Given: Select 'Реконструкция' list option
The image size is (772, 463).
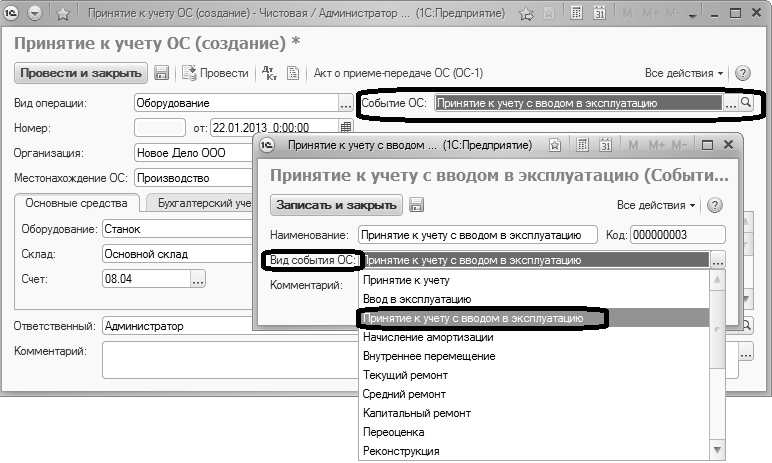Looking at the screenshot, I should [534, 451].
